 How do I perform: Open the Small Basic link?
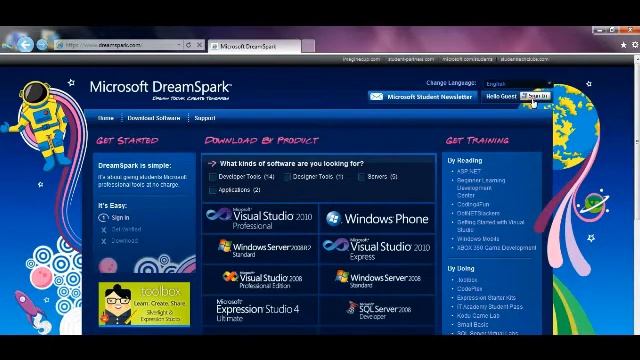(x=472, y=324)
